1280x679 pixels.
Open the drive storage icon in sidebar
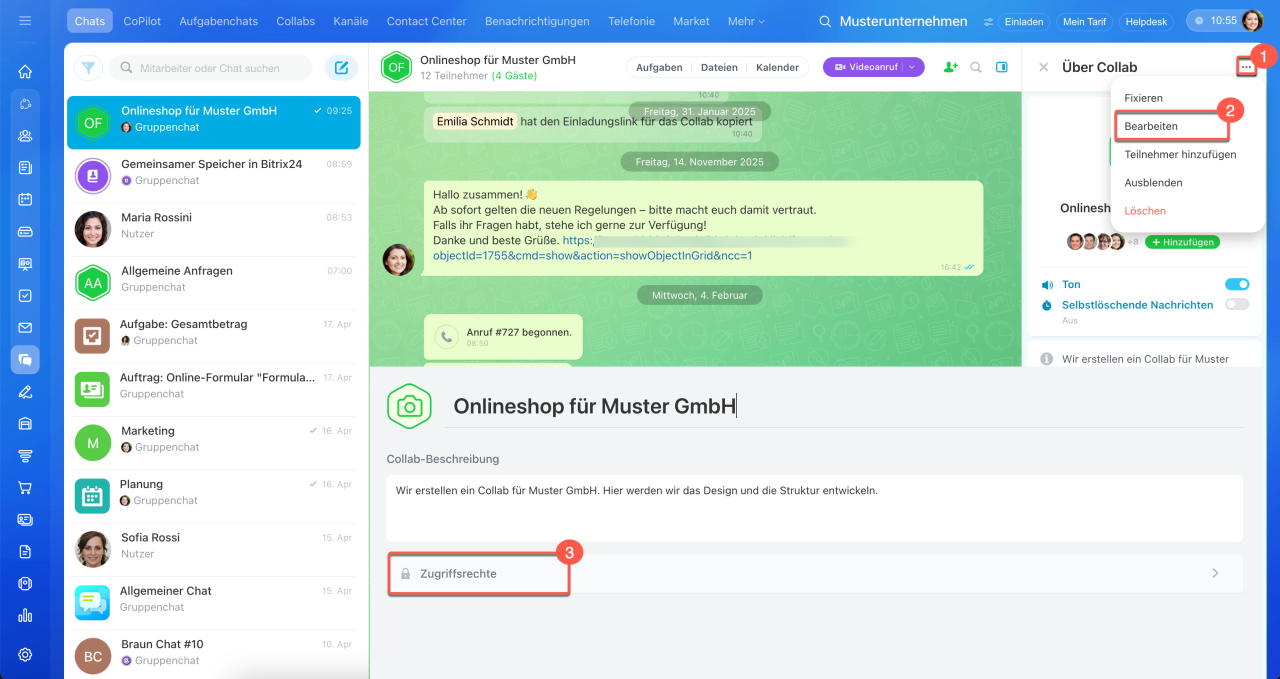[25, 232]
